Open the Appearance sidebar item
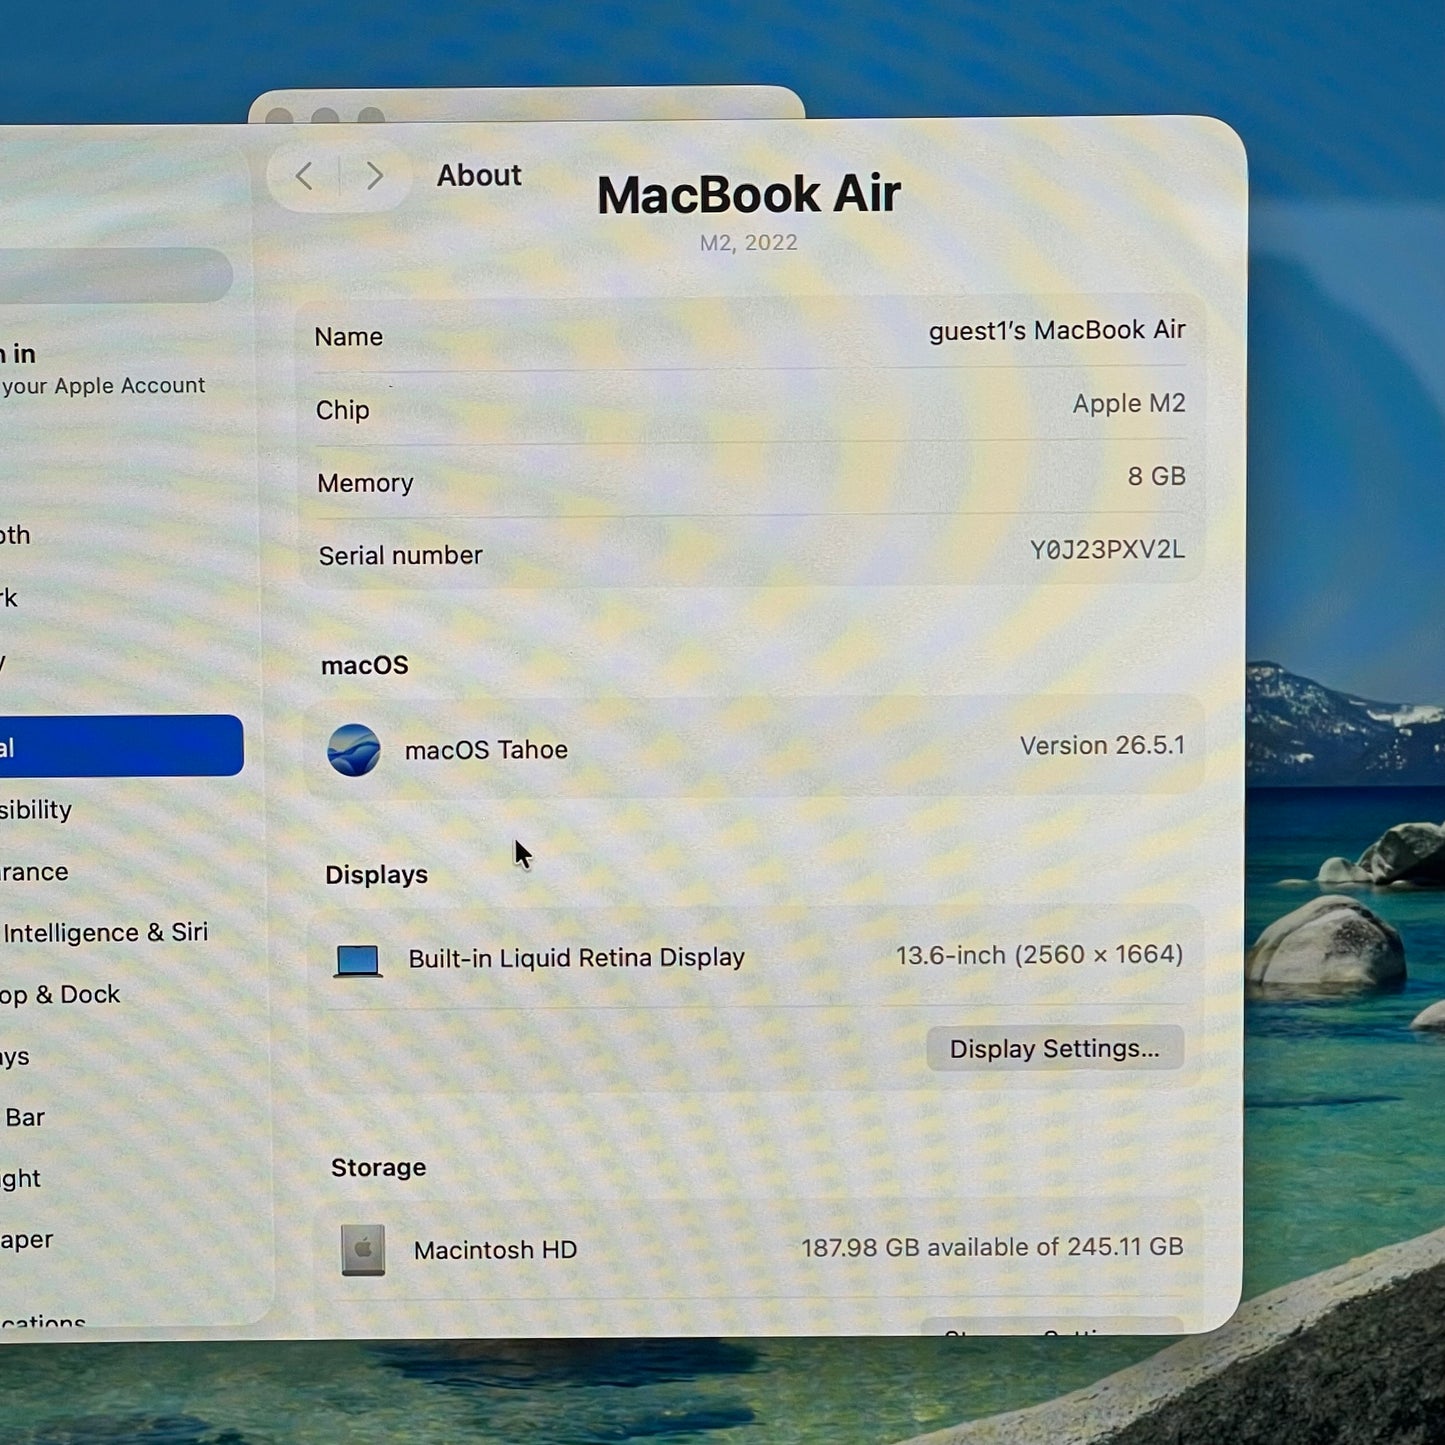1445x1445 pixels. point(34,872)
